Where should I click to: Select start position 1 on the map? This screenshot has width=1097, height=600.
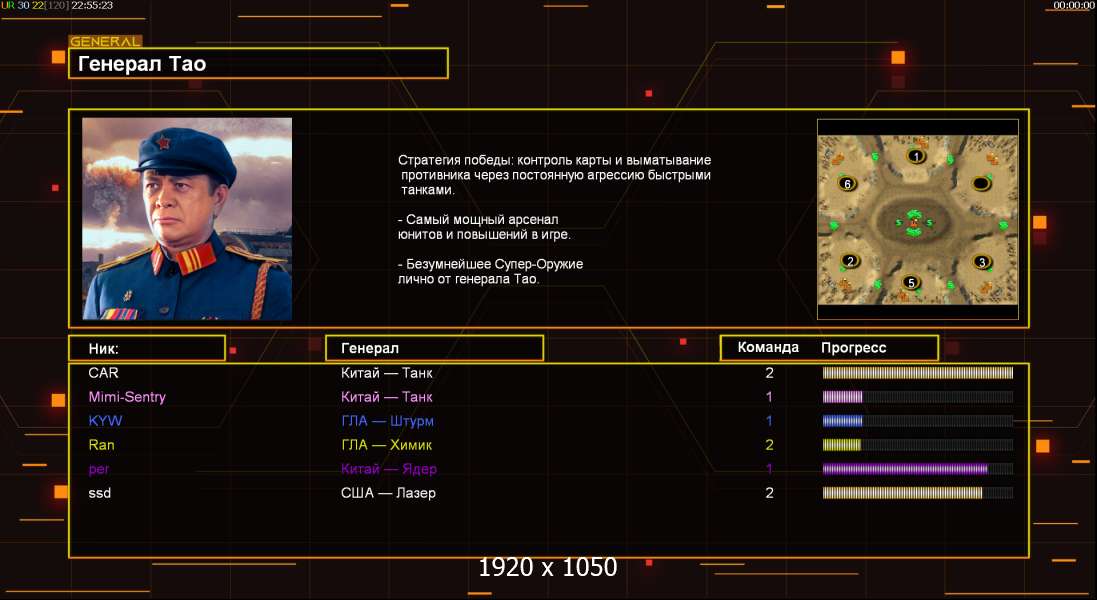(x=916, y=156)
